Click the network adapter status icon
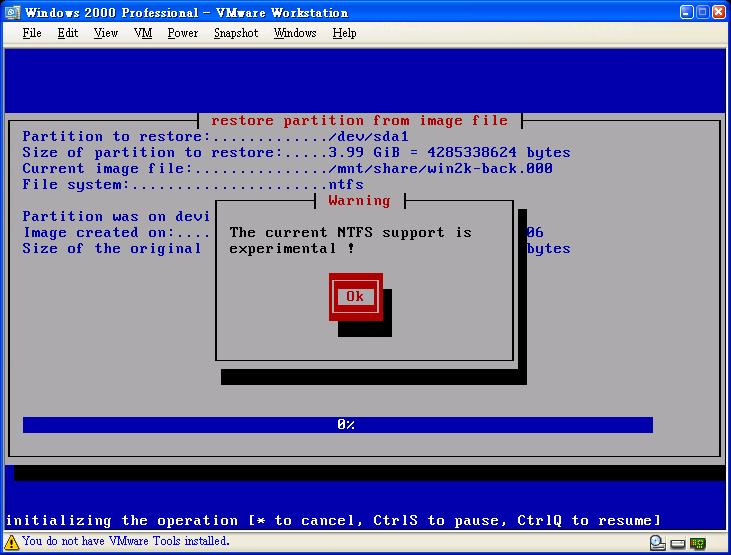731x555 pixels. [698, 543]
